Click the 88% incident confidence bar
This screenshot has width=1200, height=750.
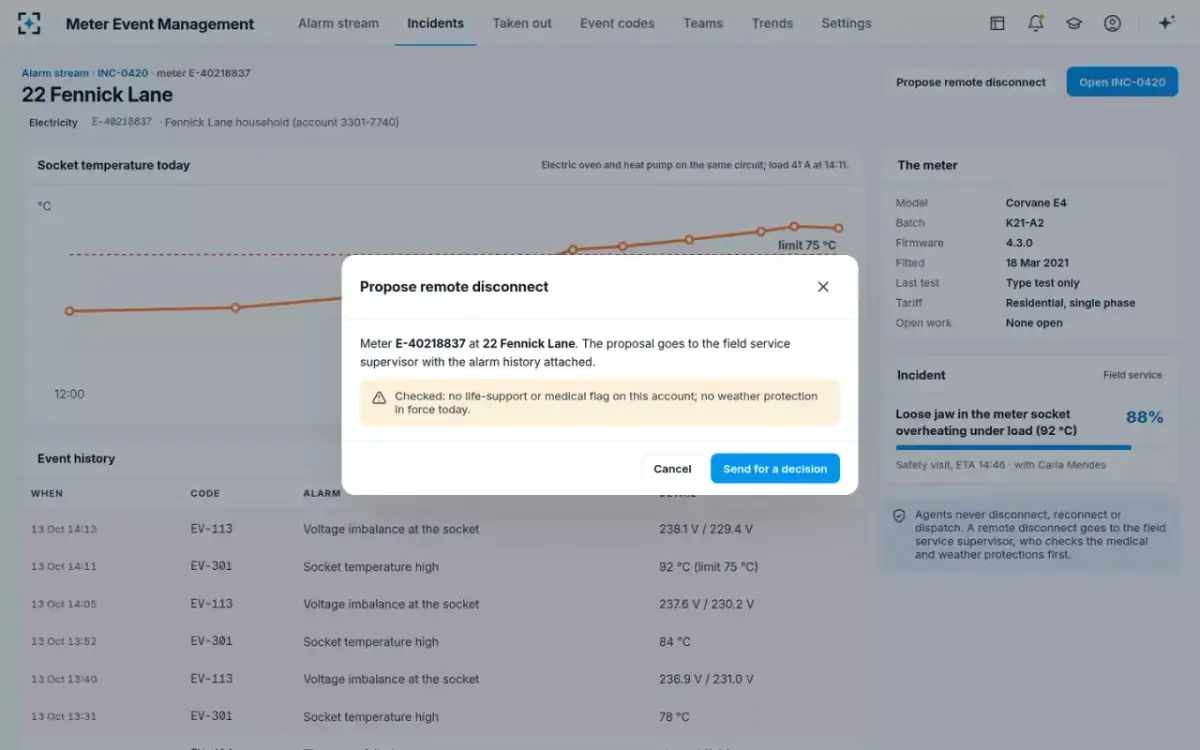(1029, 447)
